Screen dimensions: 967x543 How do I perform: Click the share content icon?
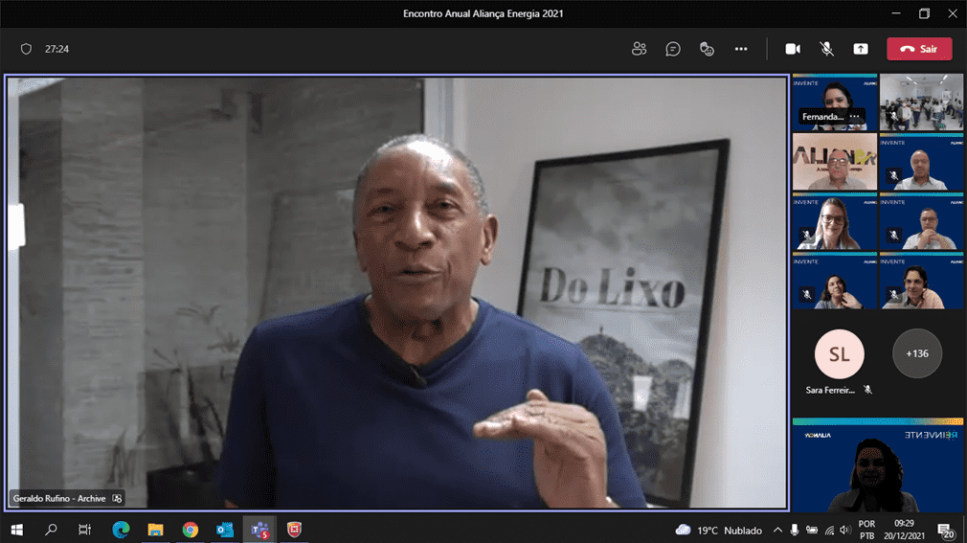click(x=860, y=49)
